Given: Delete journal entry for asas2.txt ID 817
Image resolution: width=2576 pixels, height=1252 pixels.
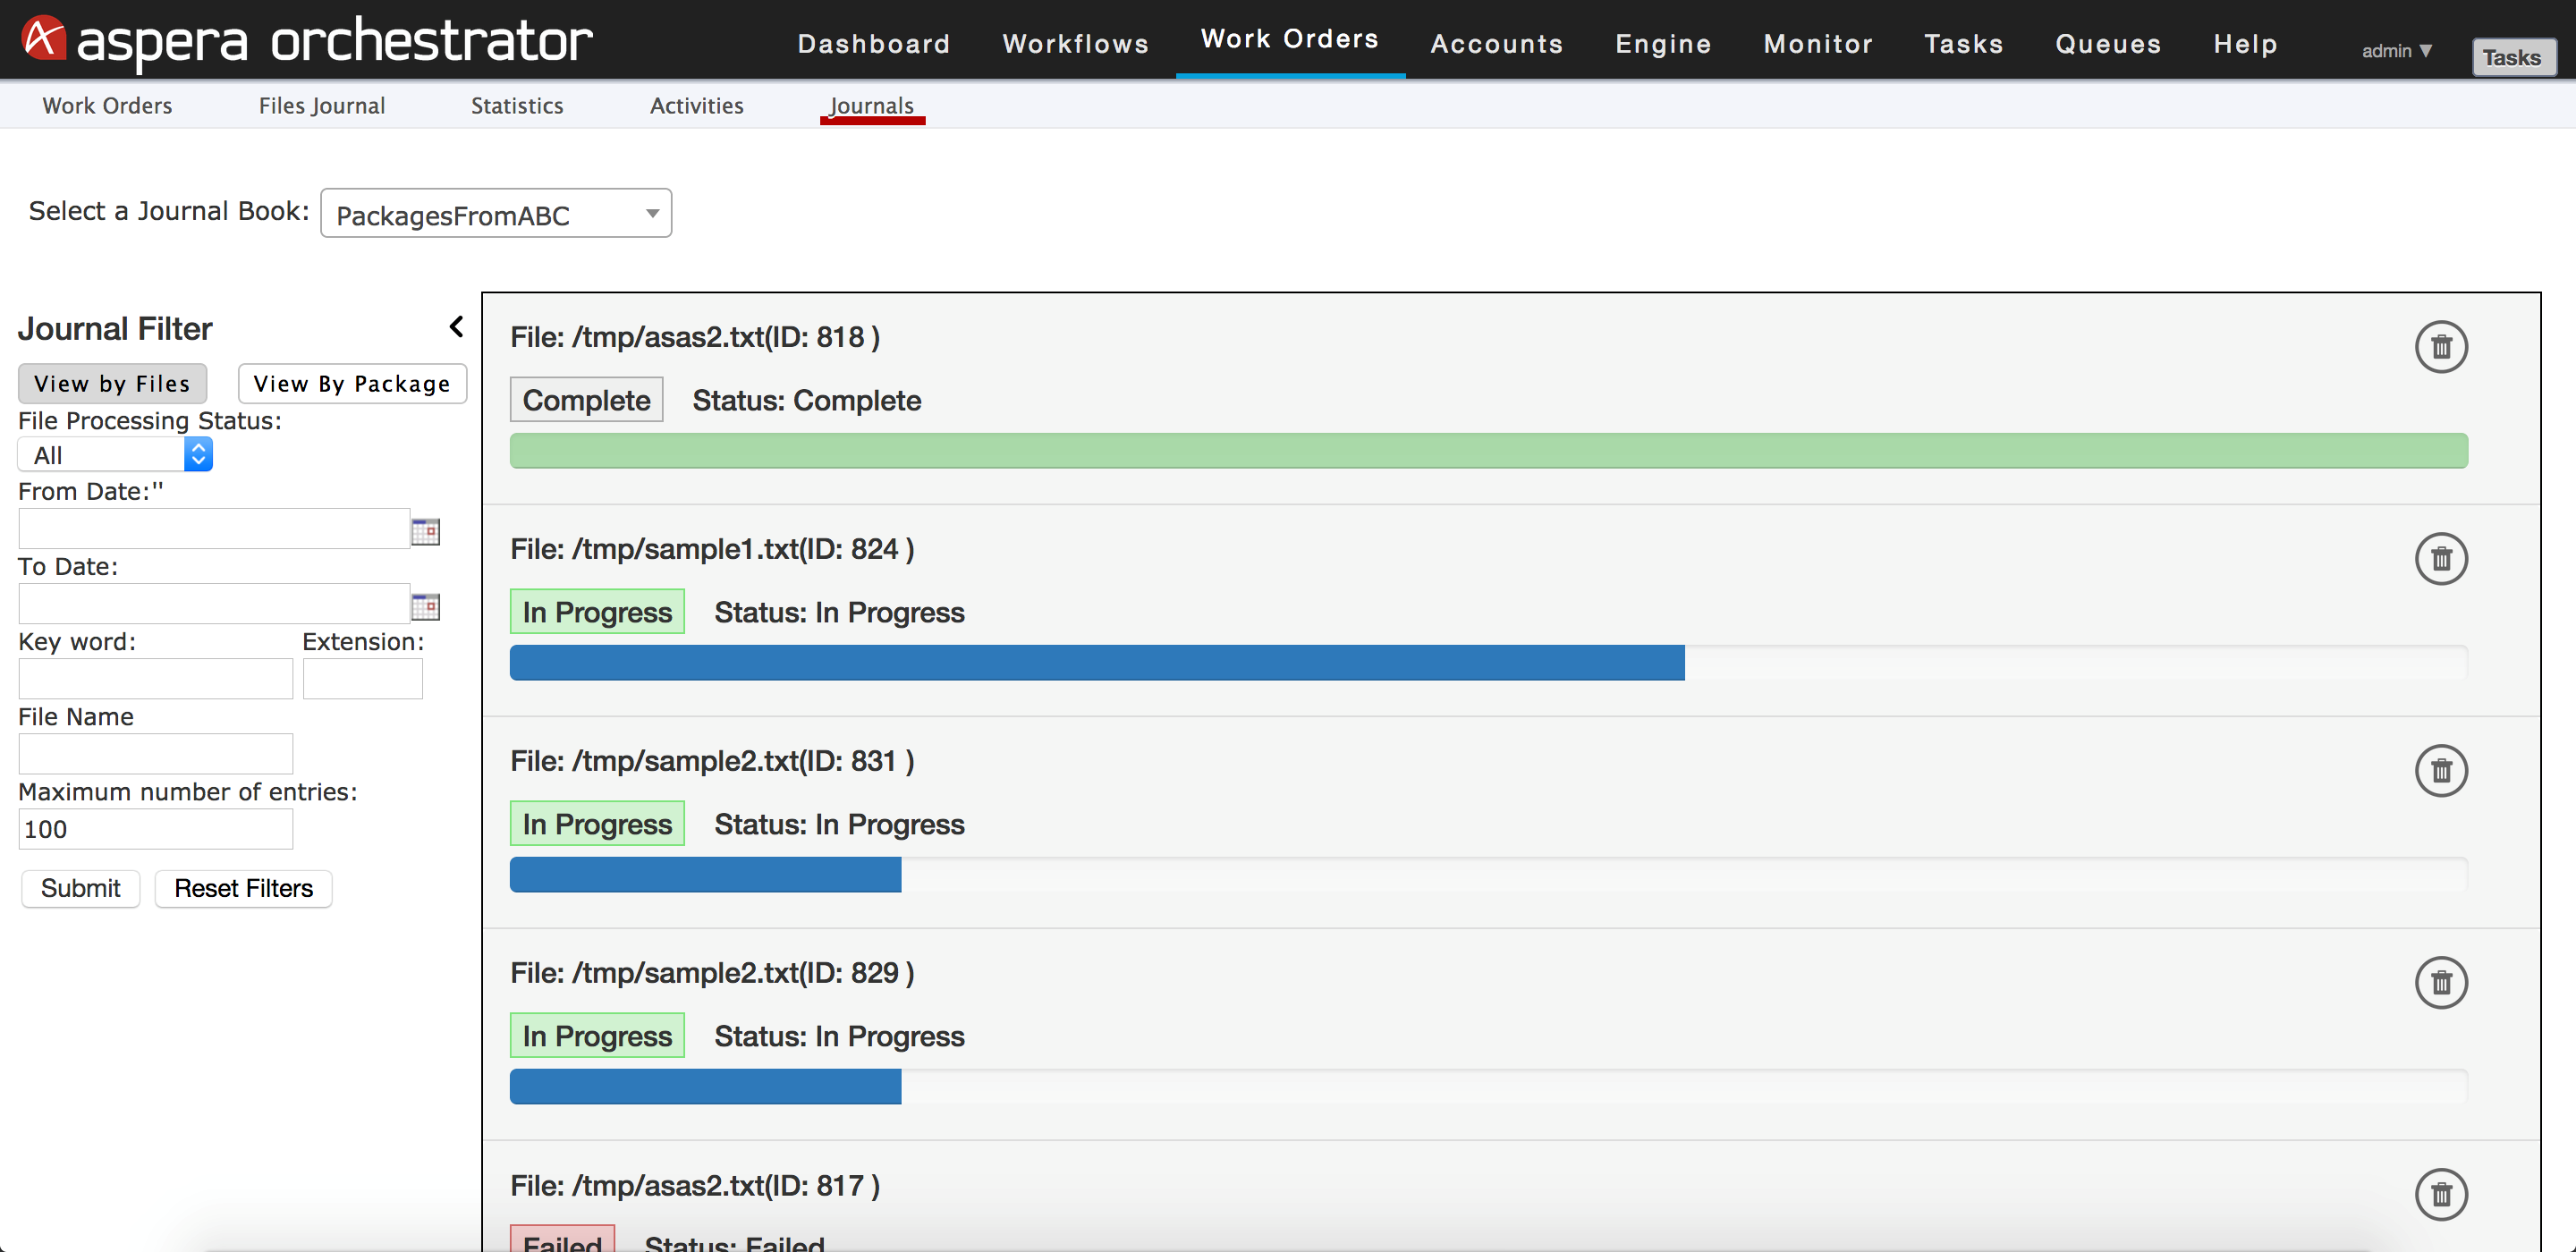Looking at the screenshot, I should (2441, 1195).
